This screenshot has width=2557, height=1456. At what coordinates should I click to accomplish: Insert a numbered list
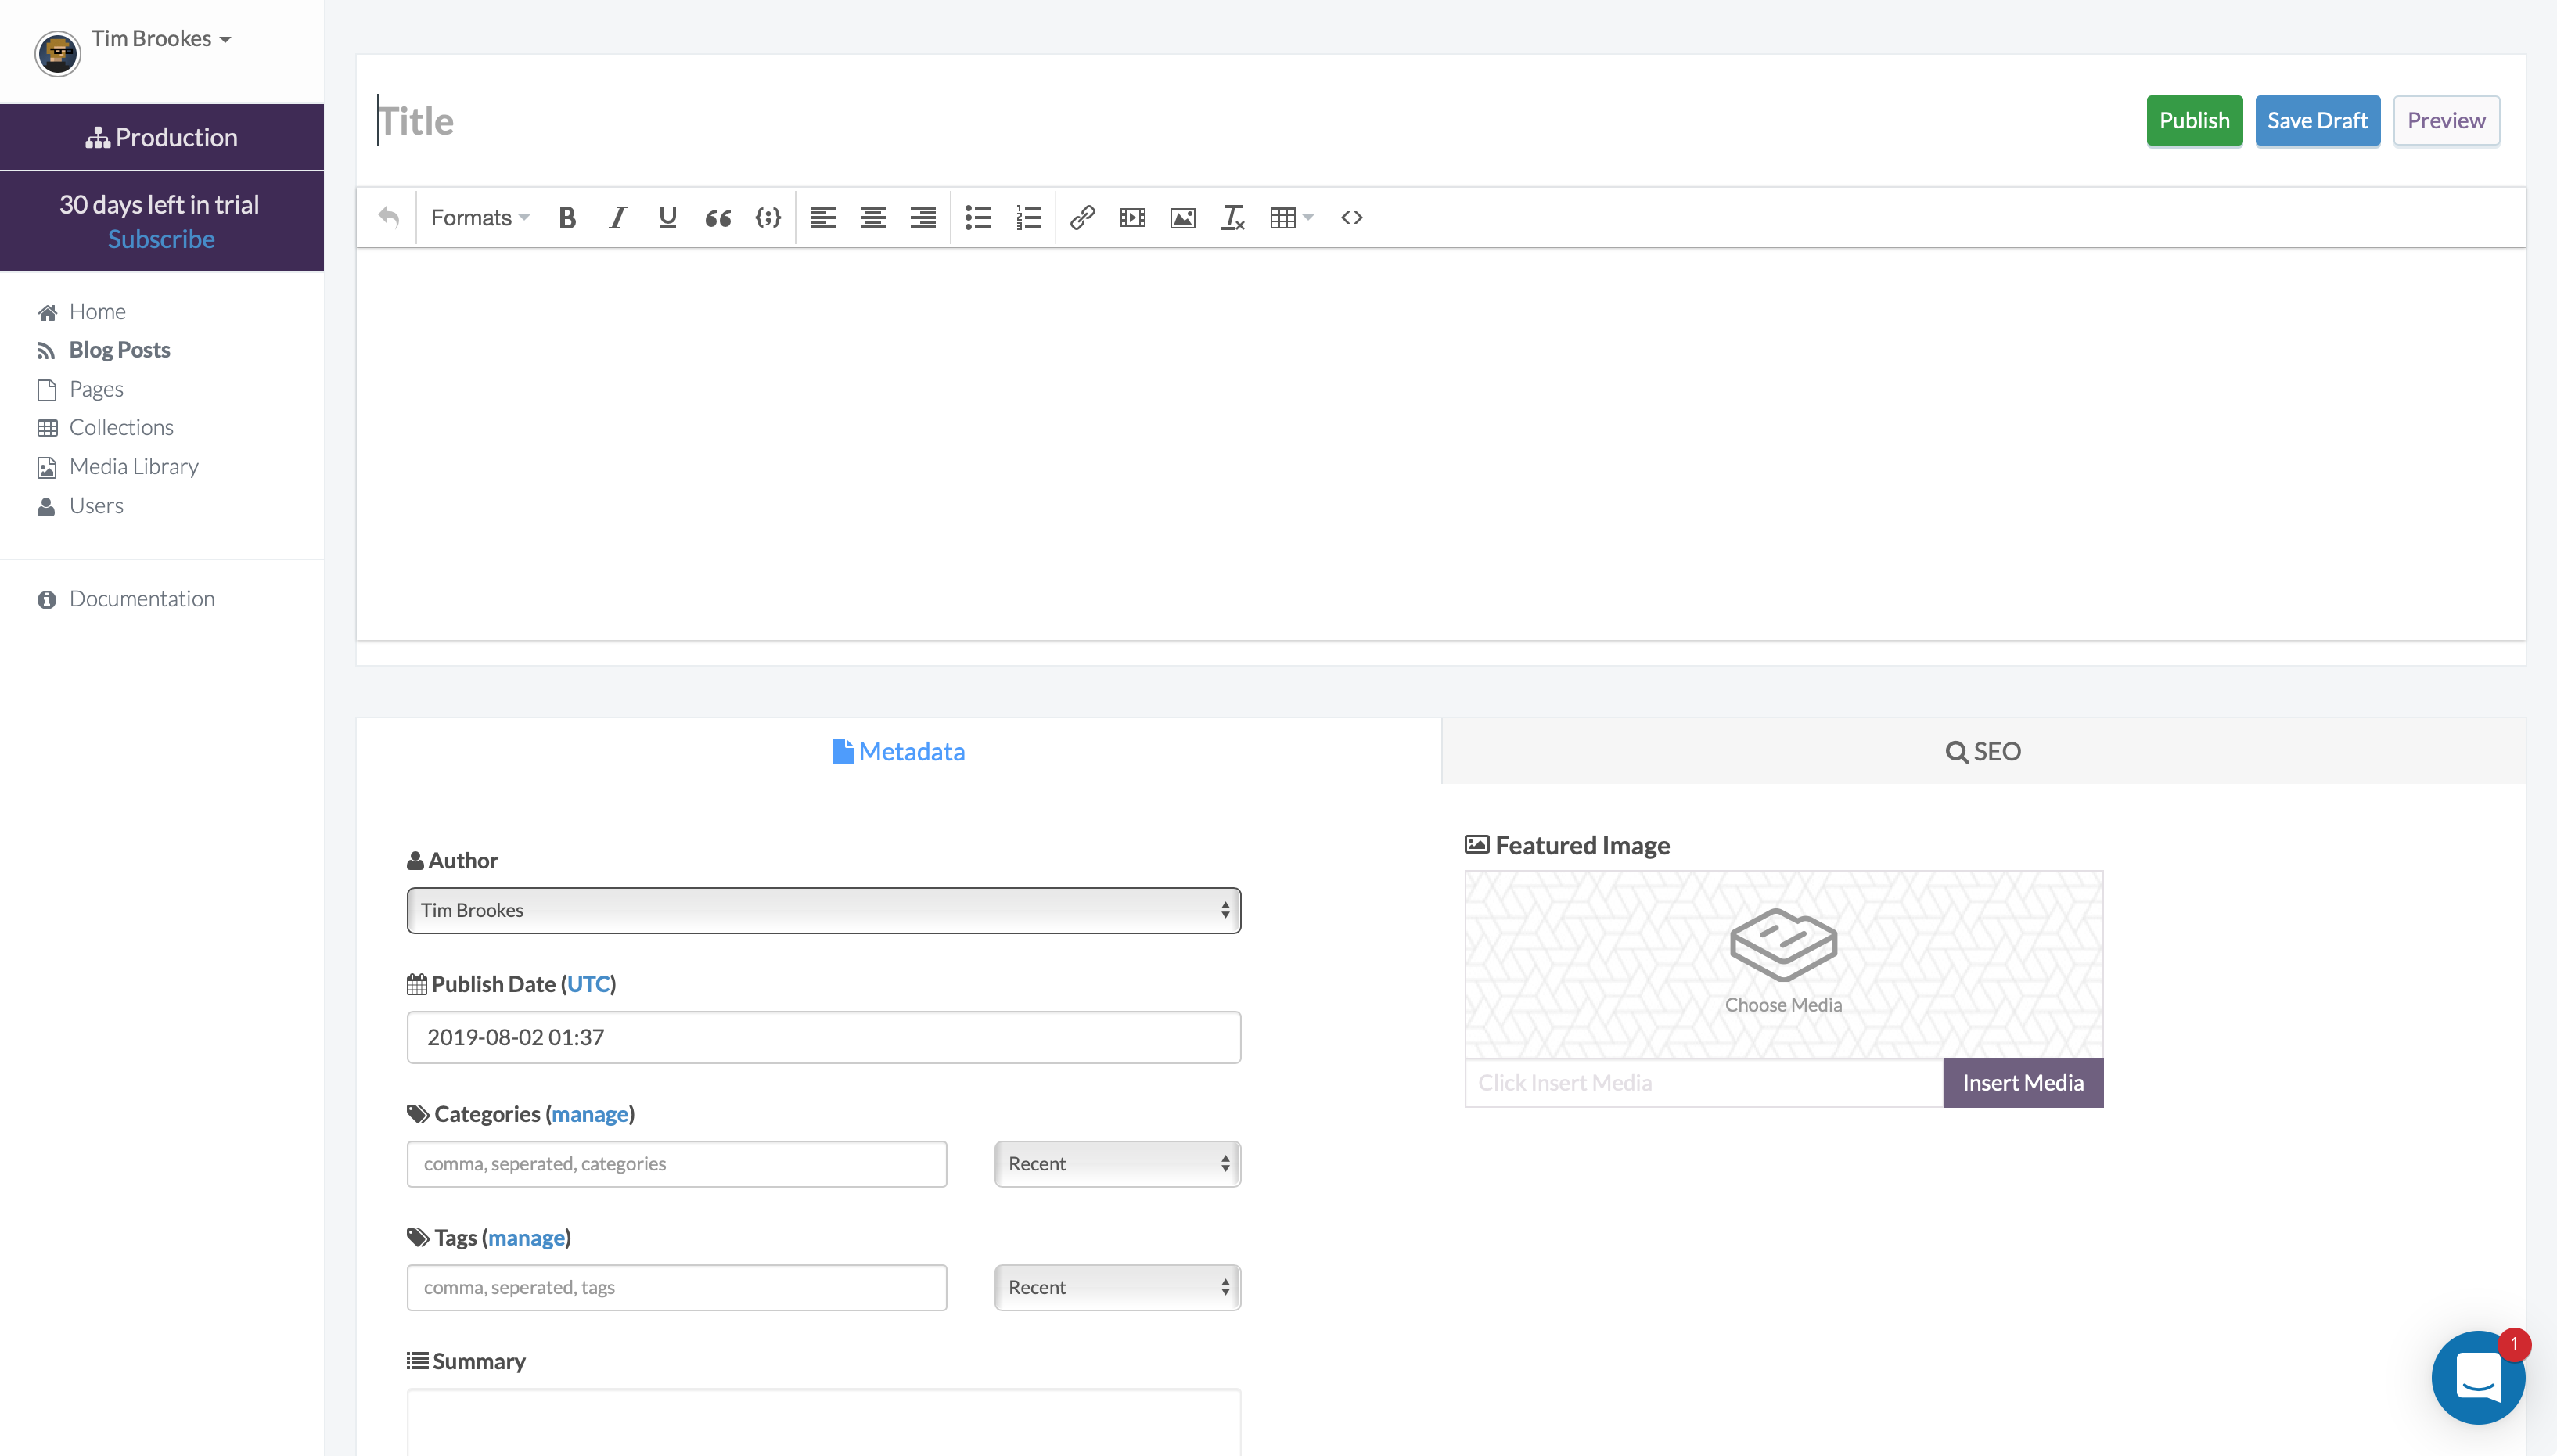click(x=1028, y=217)
